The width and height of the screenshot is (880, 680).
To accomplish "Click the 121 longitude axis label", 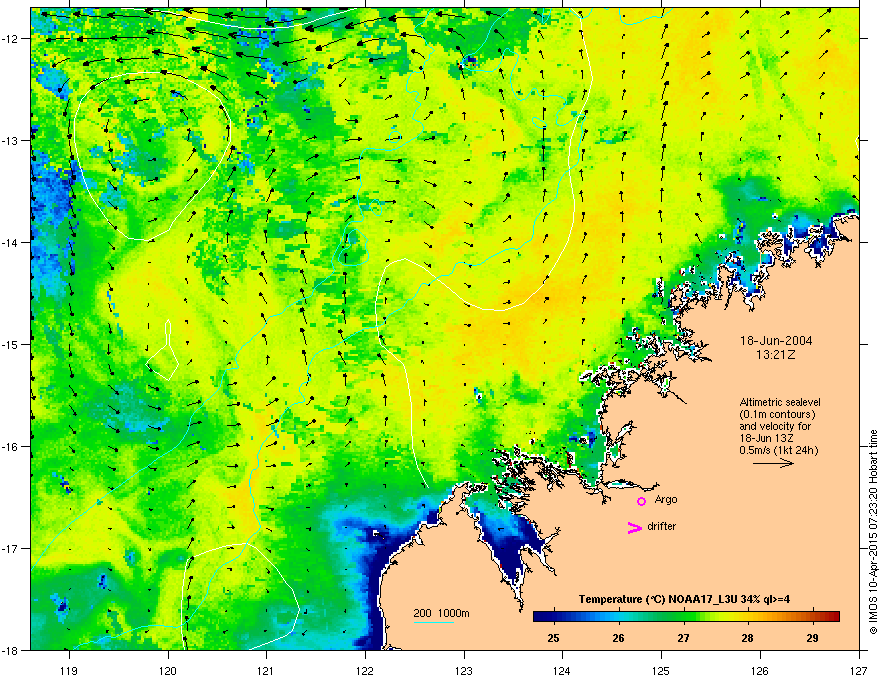I will [266, 670].
